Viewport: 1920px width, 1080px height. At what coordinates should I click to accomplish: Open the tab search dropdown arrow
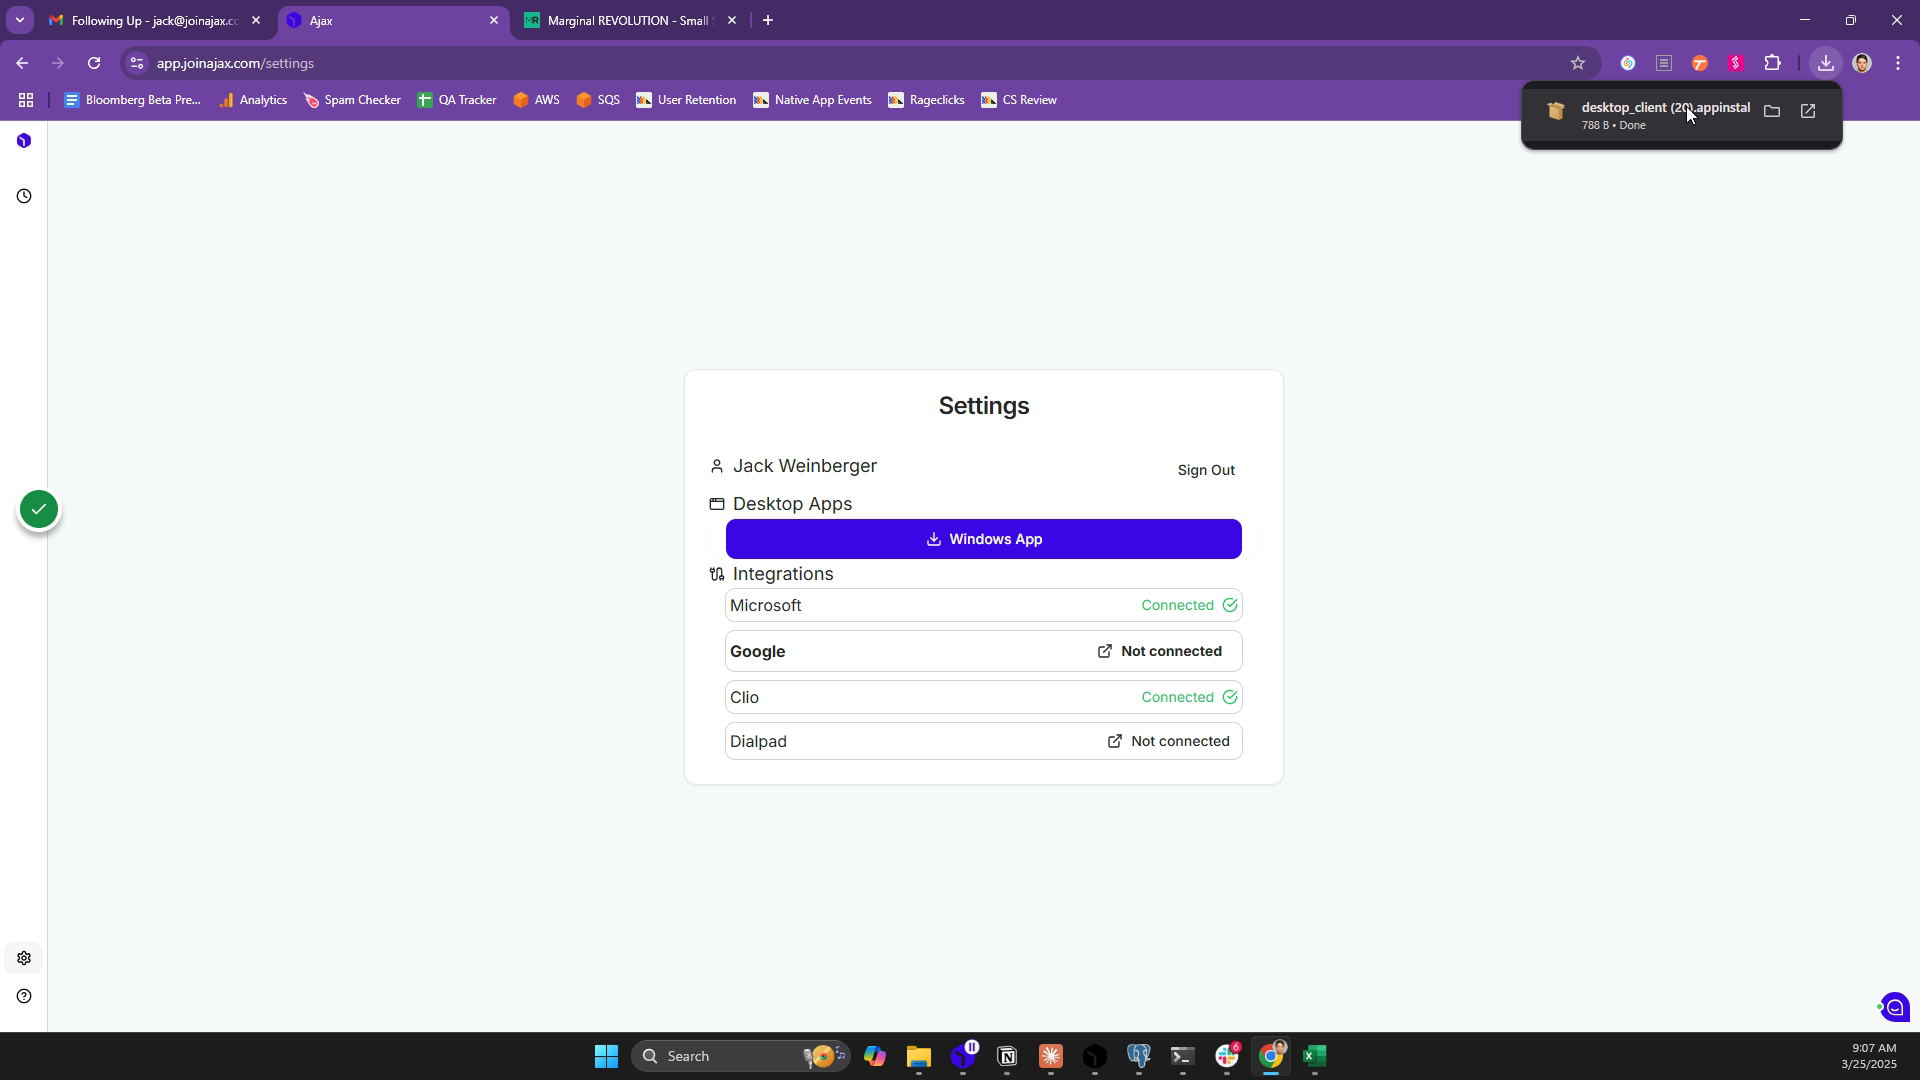(x=19, y=20)
